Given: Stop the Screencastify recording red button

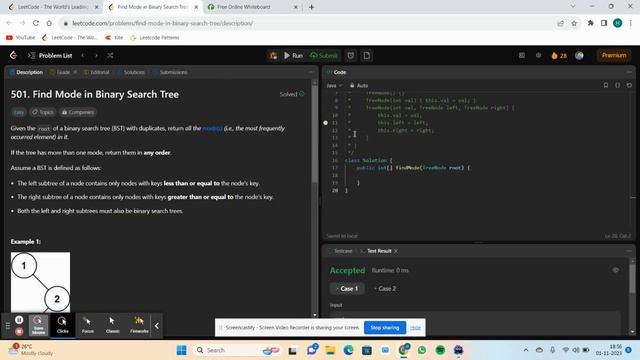Looking at the screenshot, I should click(x=19, y=331).
